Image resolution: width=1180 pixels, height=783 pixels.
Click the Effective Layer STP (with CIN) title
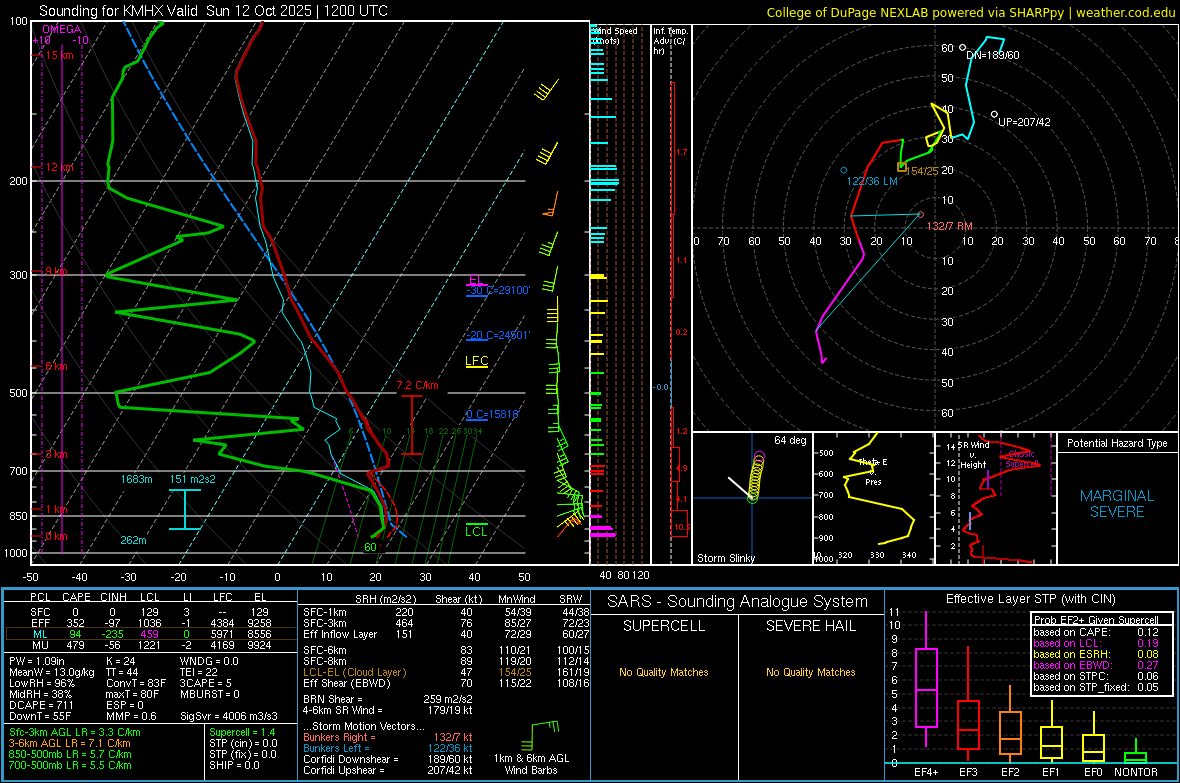pos(1030,599)
